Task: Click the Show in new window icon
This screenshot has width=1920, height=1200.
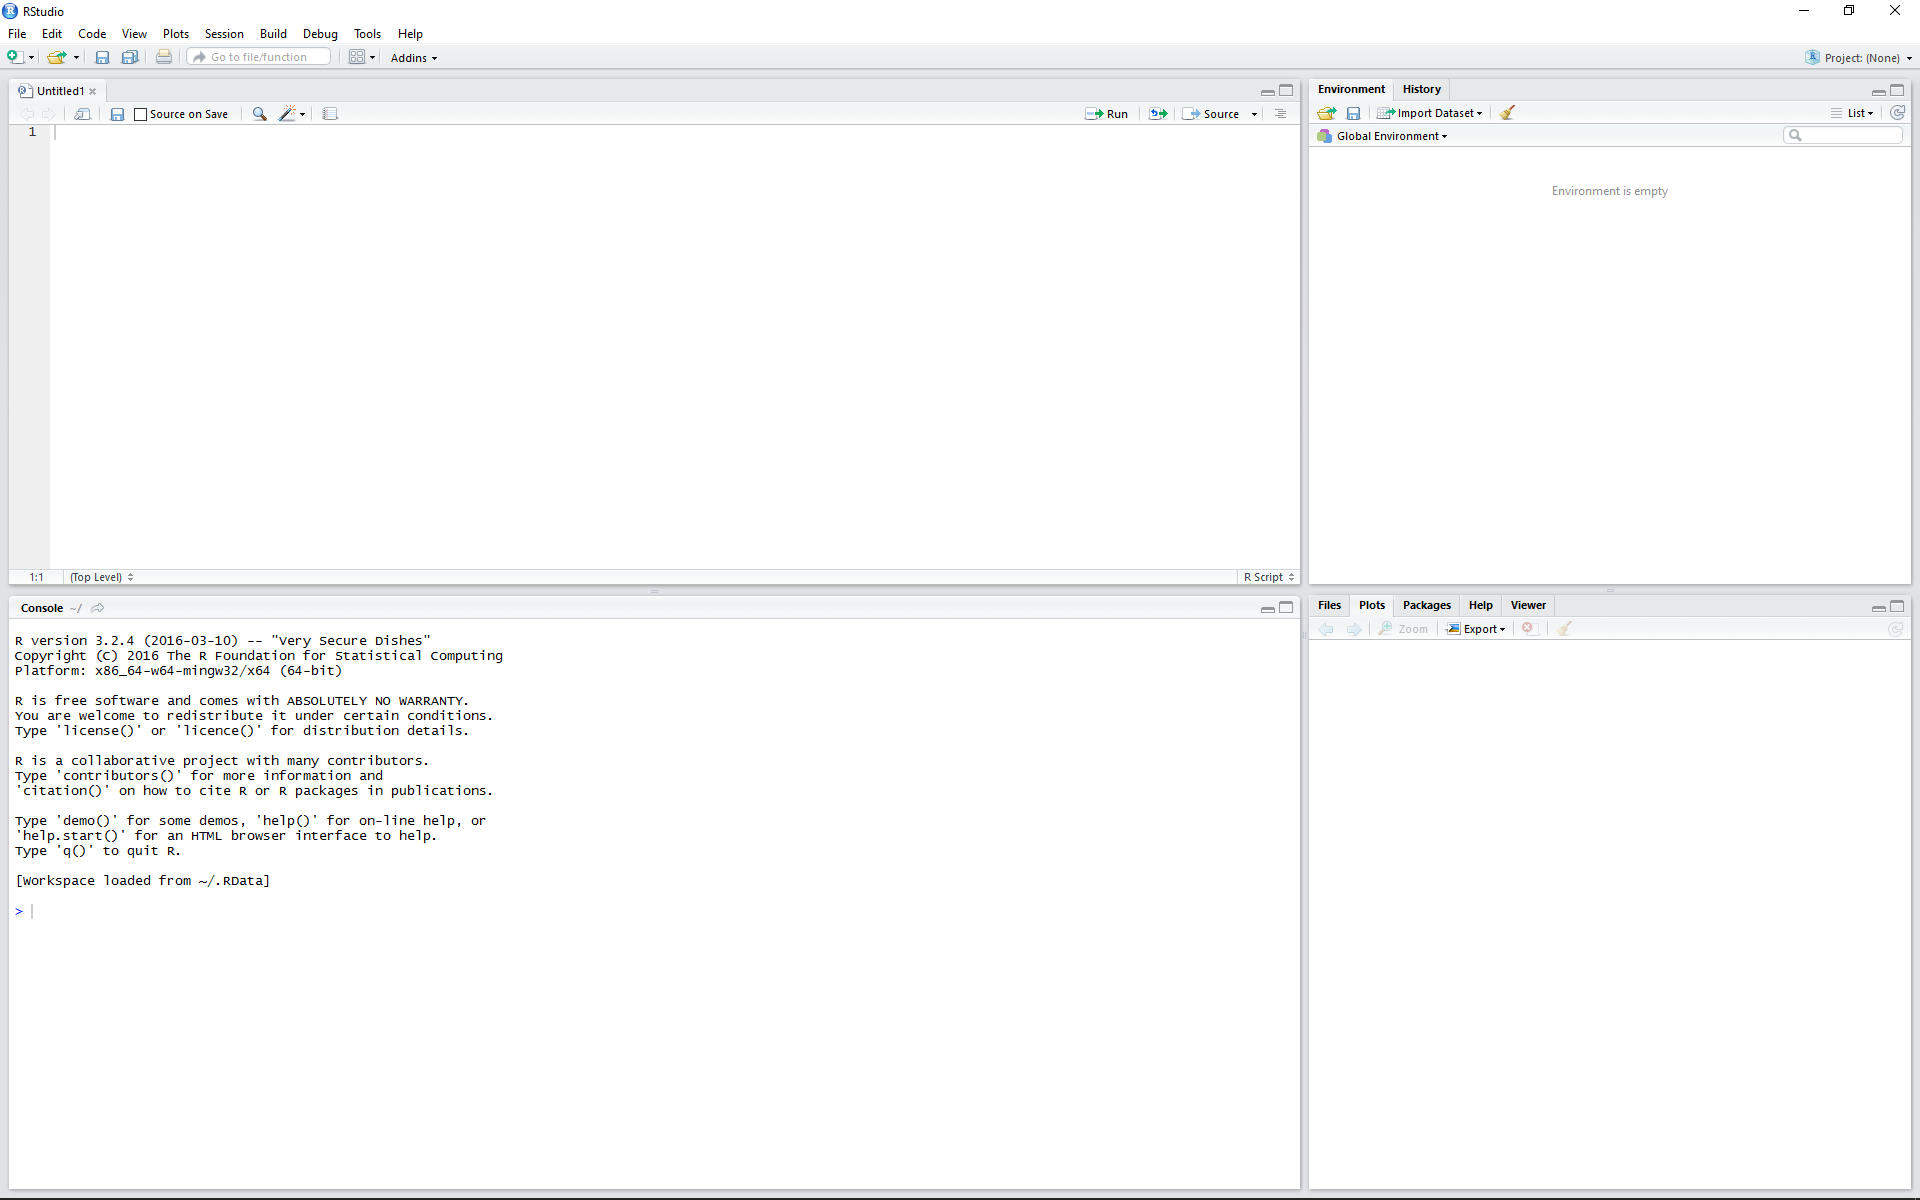Action: (x=83, y=114)
